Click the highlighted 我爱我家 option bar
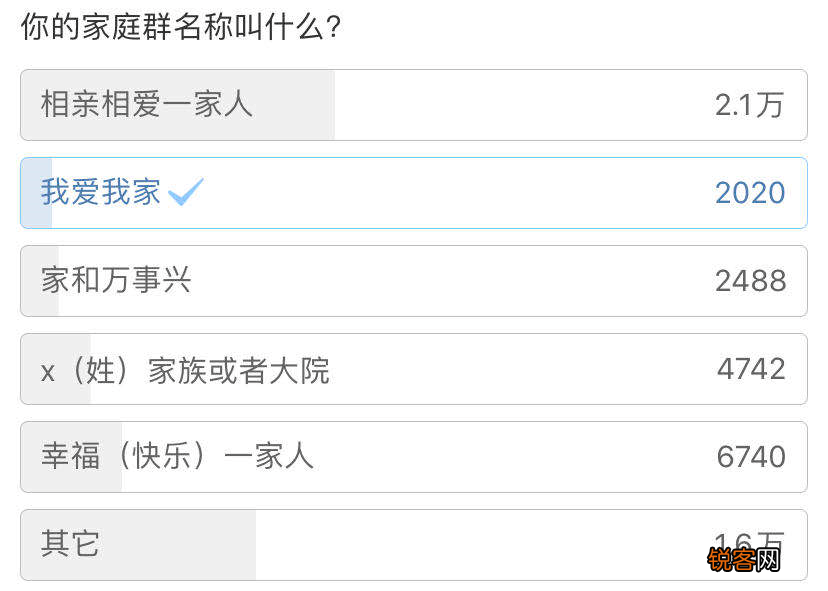The height and width of the screenshot is (591, 828). point(413,192)
